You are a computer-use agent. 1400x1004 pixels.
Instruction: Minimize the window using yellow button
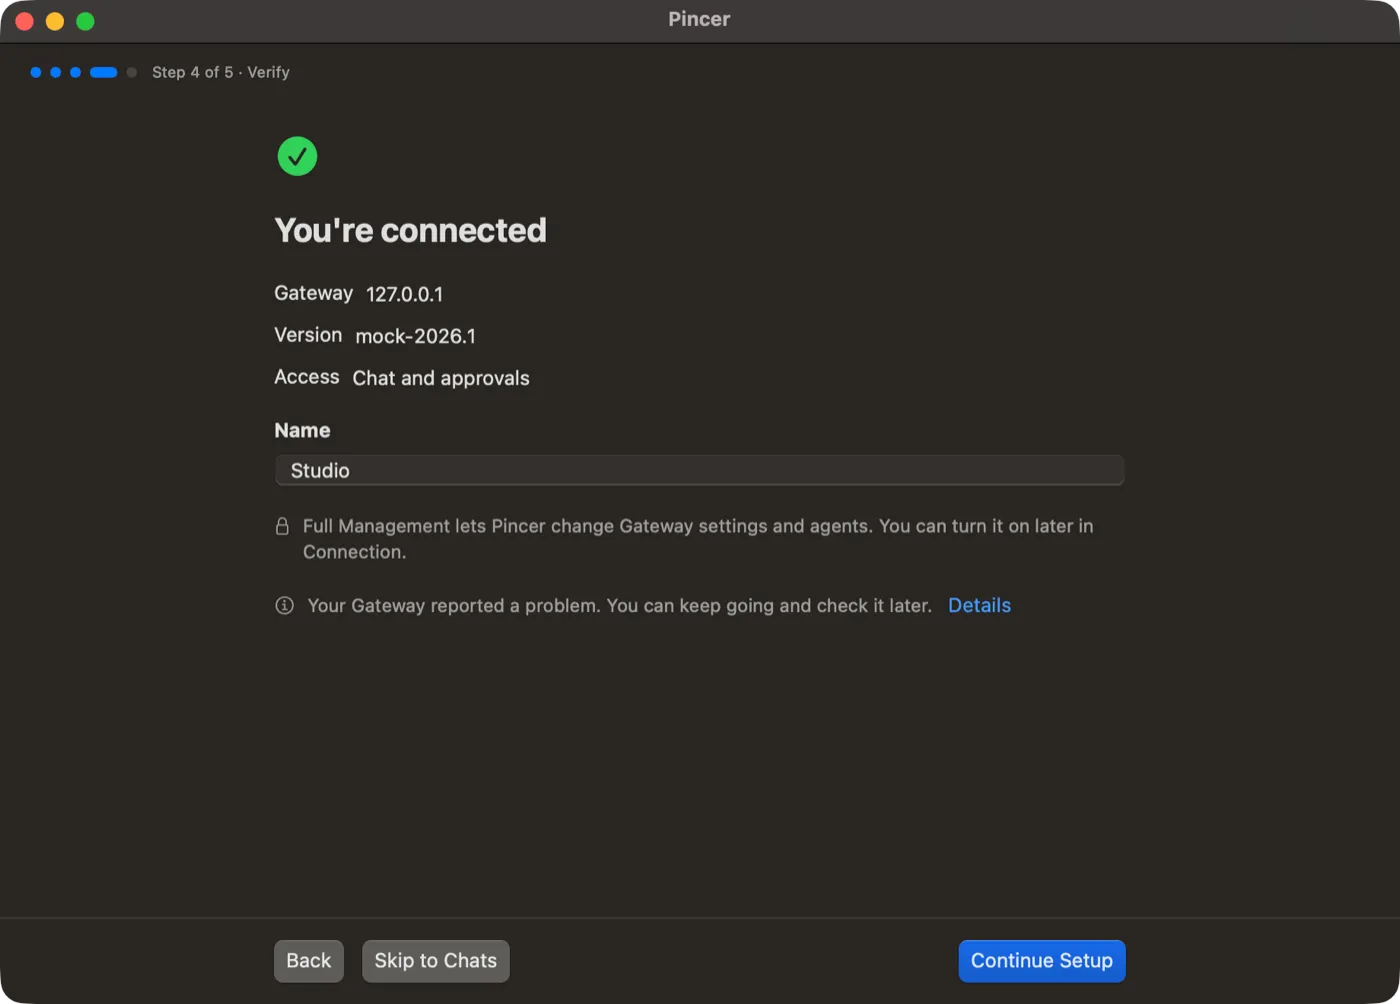[x=55, y=21]
